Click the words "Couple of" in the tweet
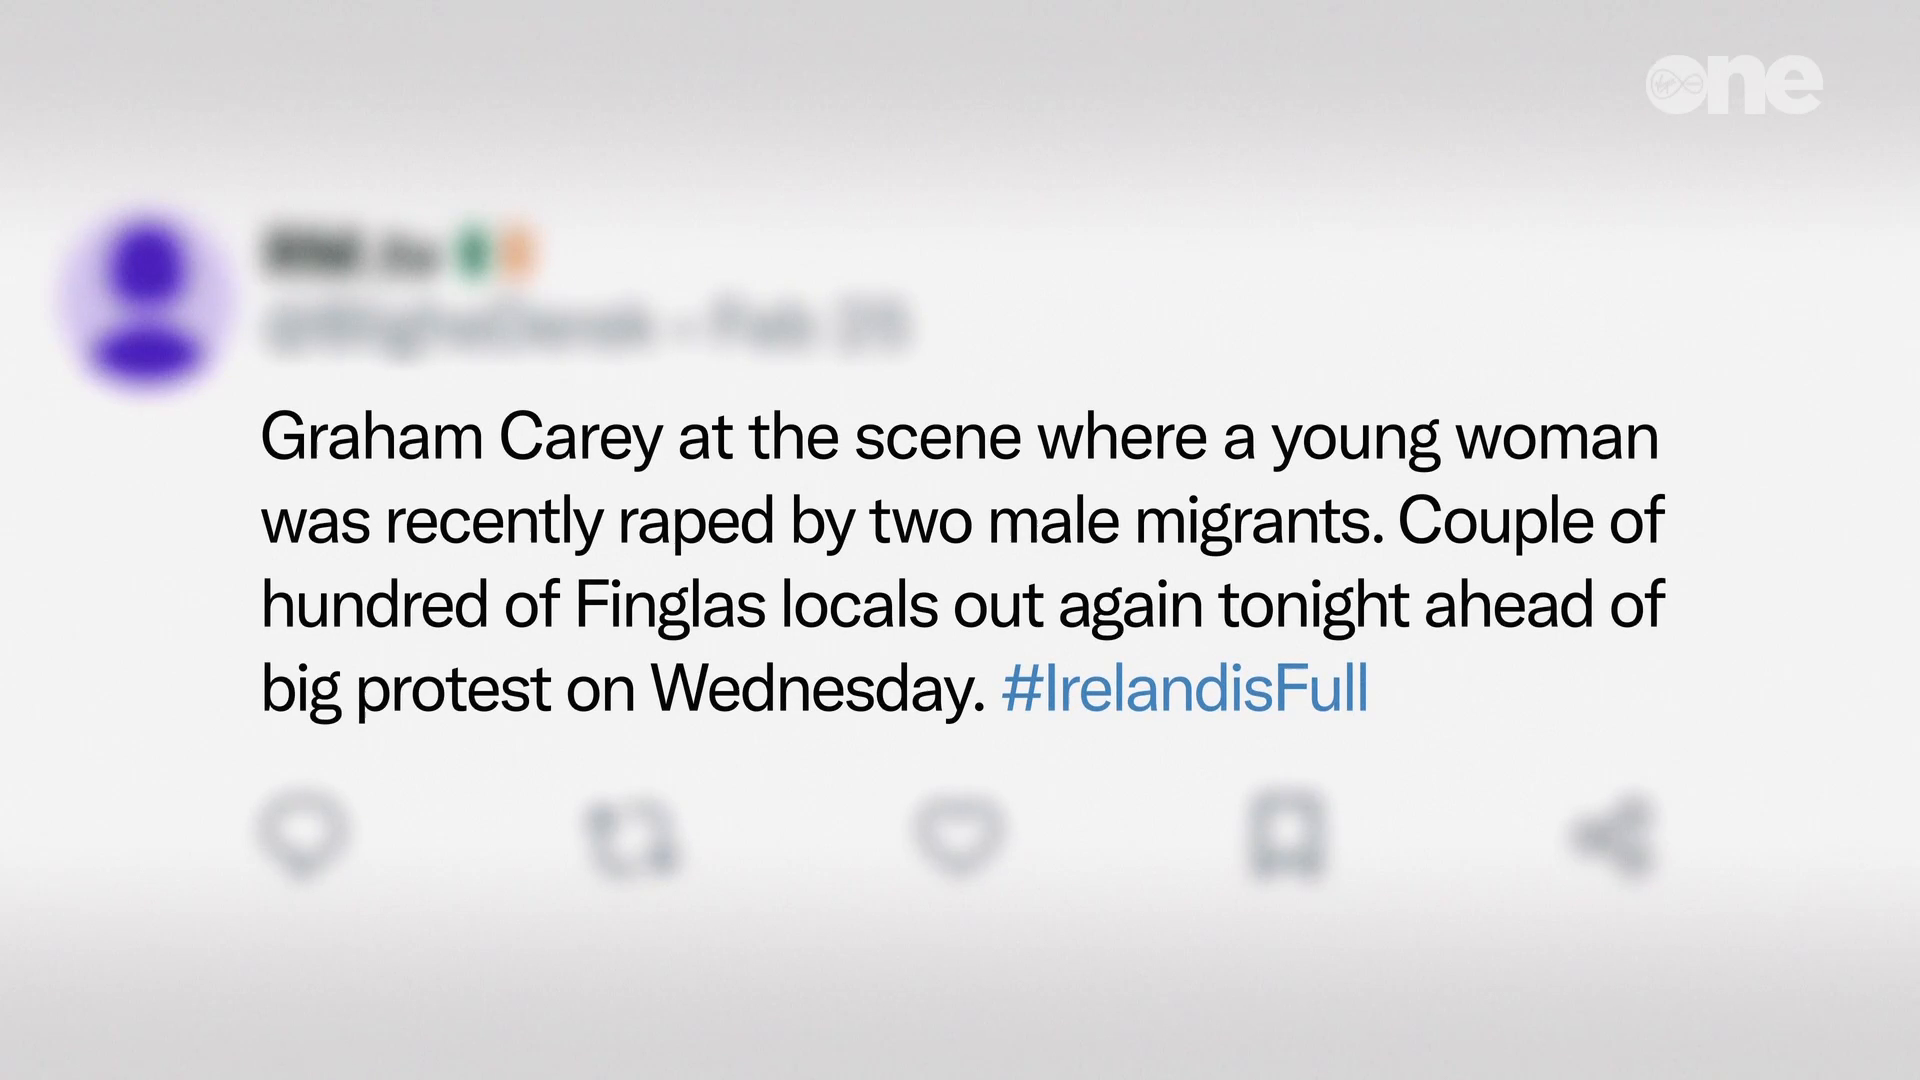 (x=1530, y=521)
